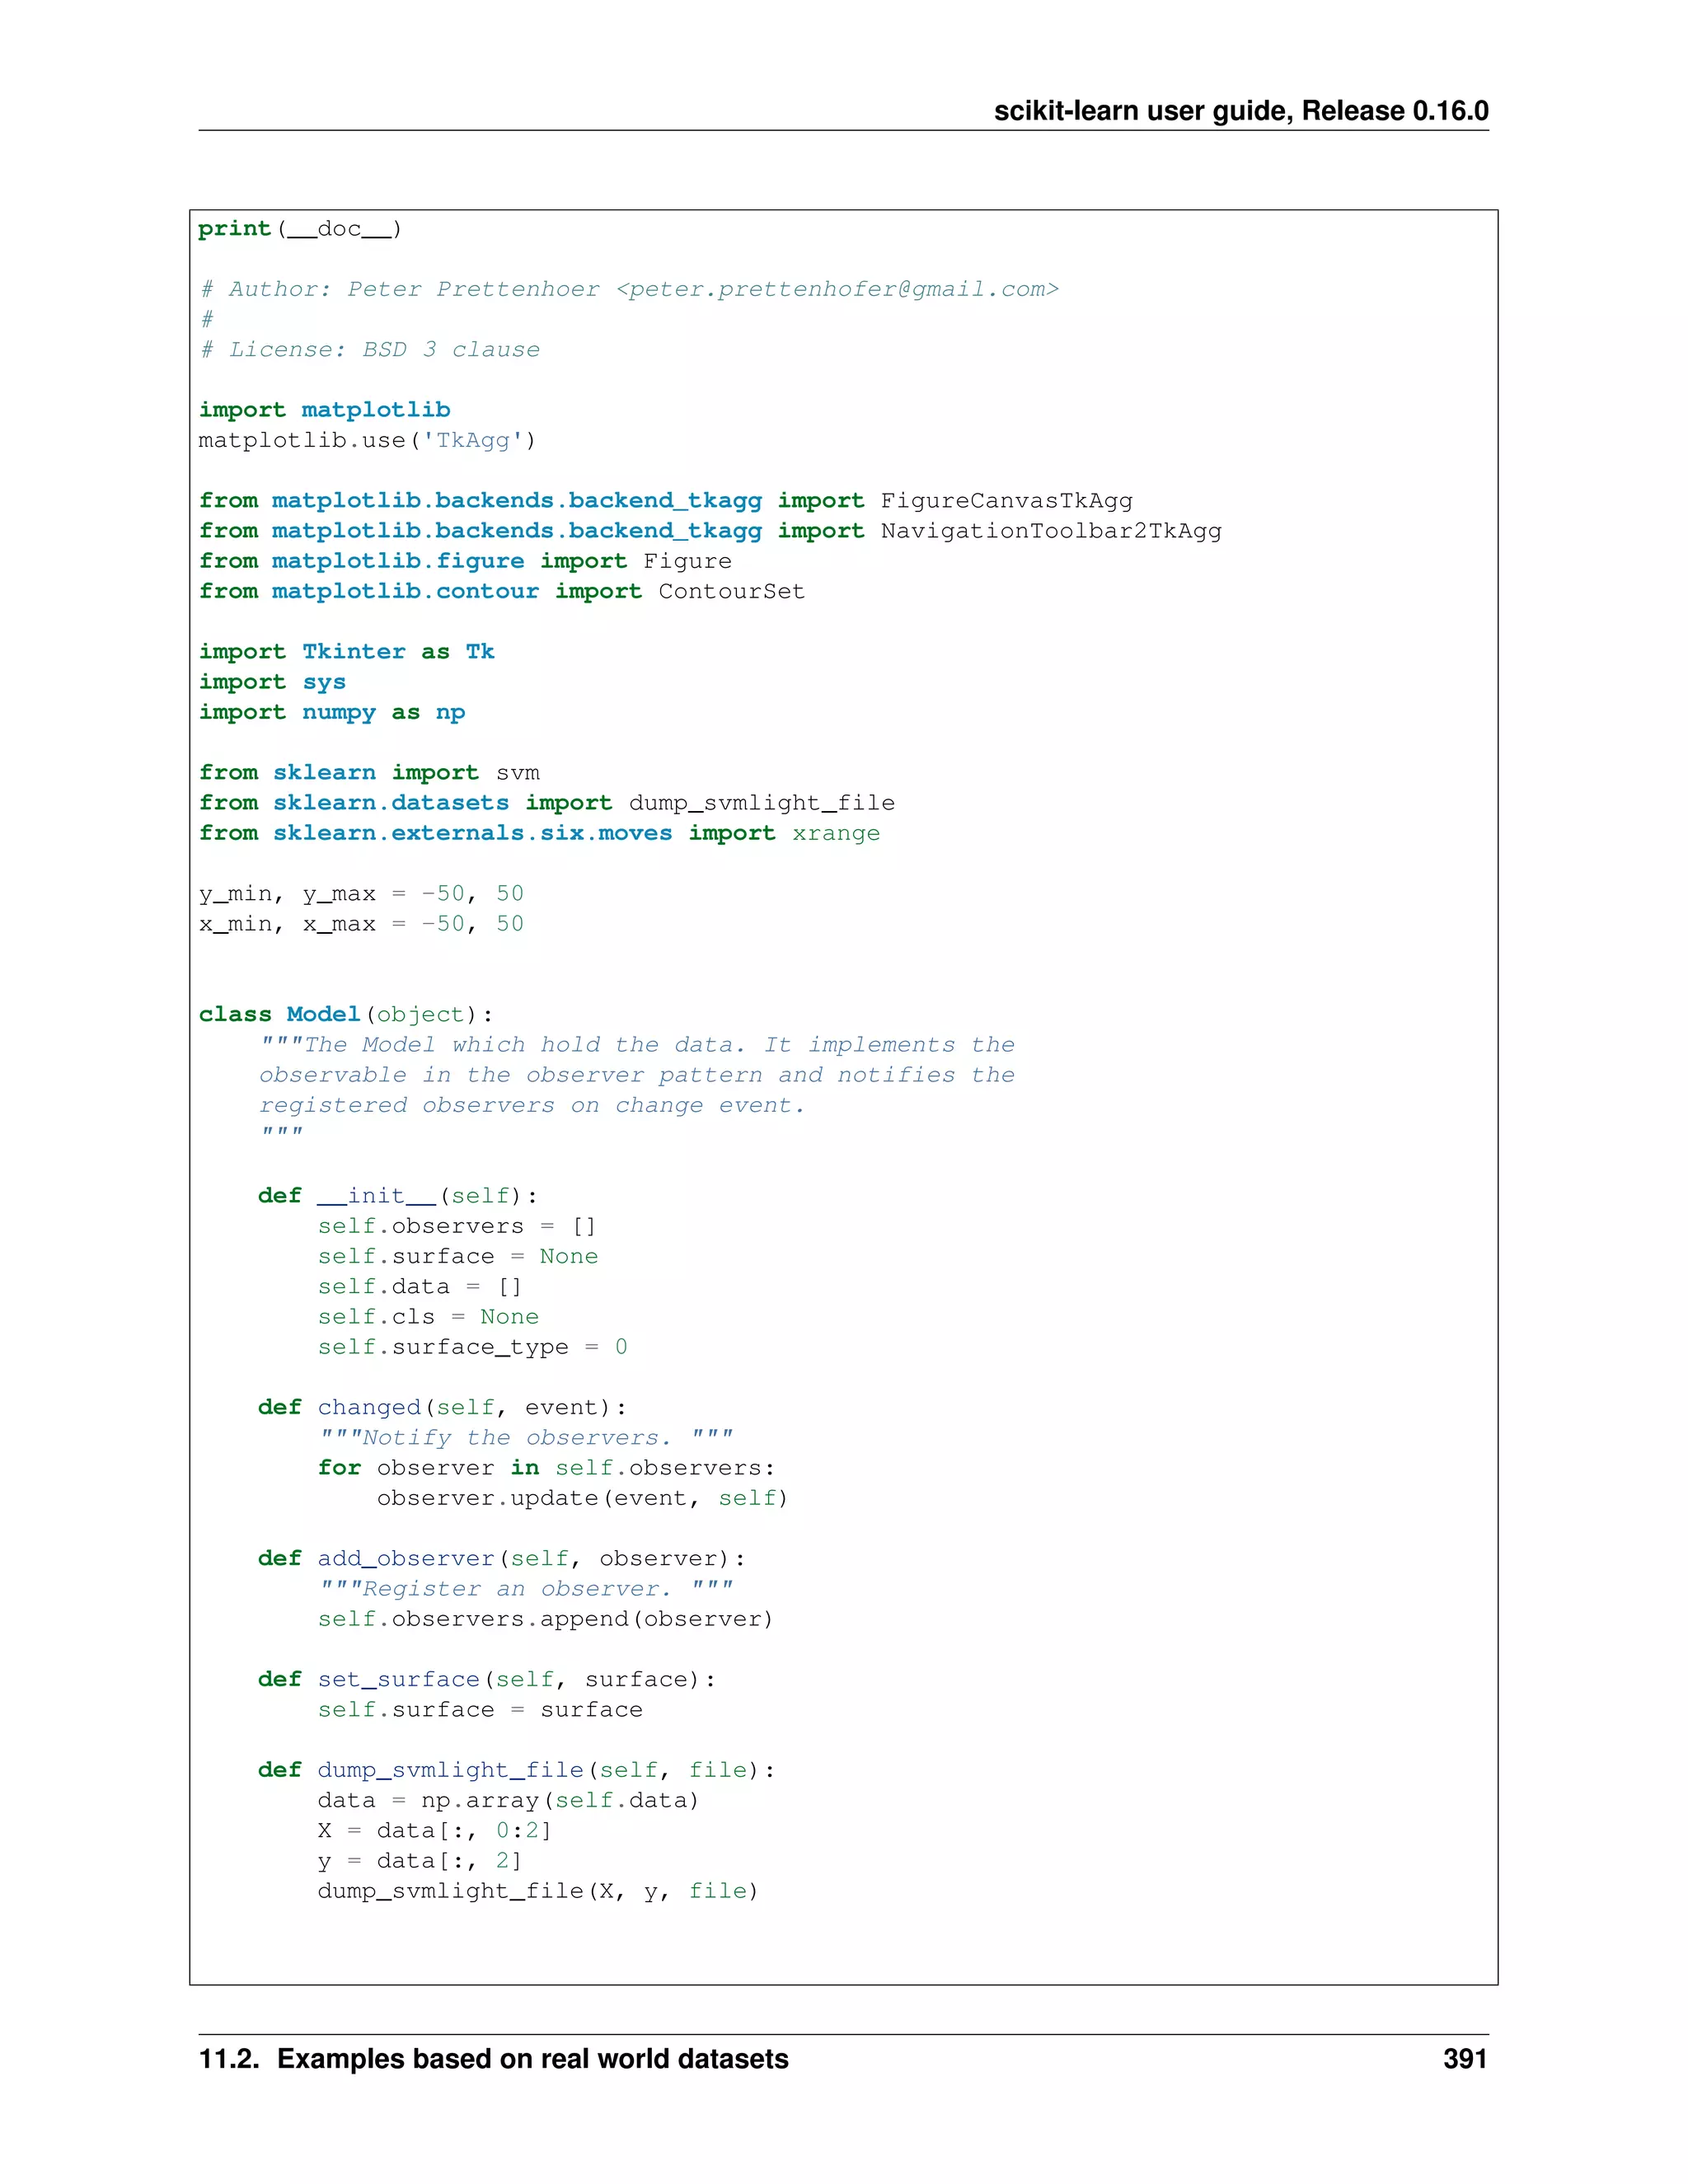1688x2184 pixels.
Task: Click the 'dump_svmlight_file(X, y, file)' call line
Action: pos(539,1892)
